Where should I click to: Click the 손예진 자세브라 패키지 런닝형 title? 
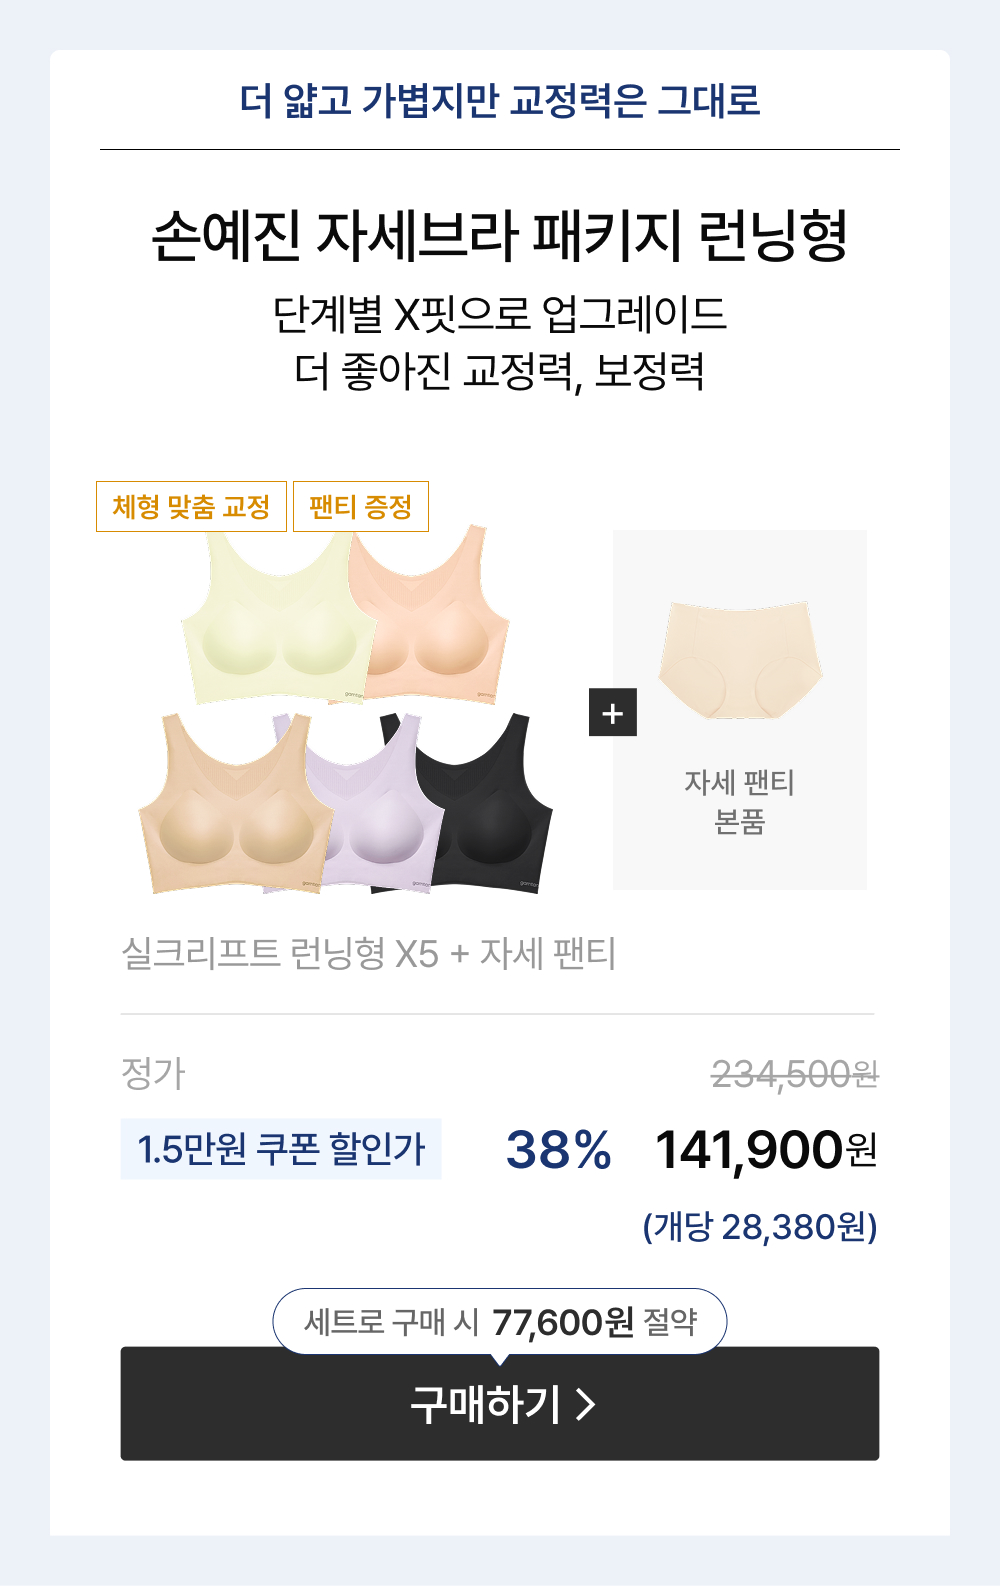point(500,236)
